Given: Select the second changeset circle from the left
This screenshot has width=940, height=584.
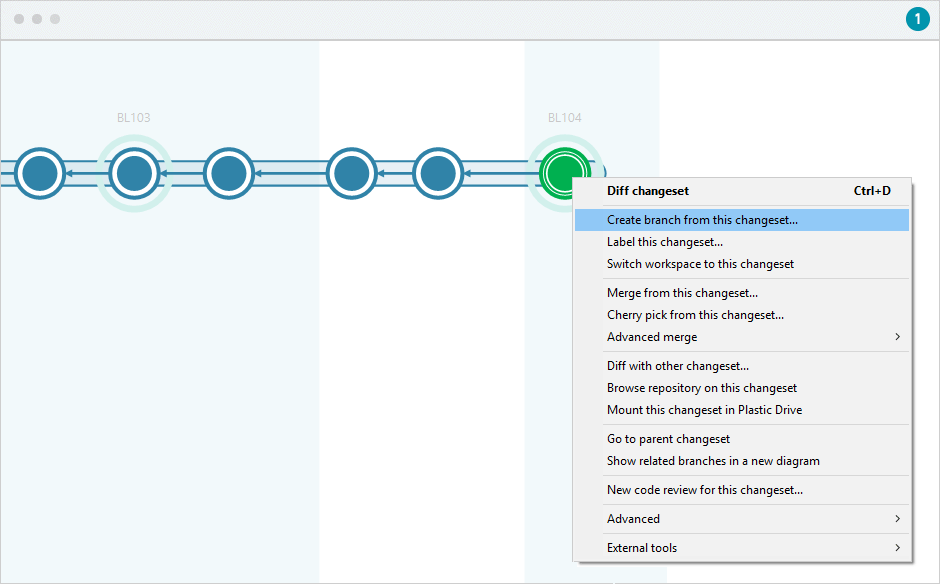Looking at the screenshot, I should pyautogui.click(x=133, y=172).
